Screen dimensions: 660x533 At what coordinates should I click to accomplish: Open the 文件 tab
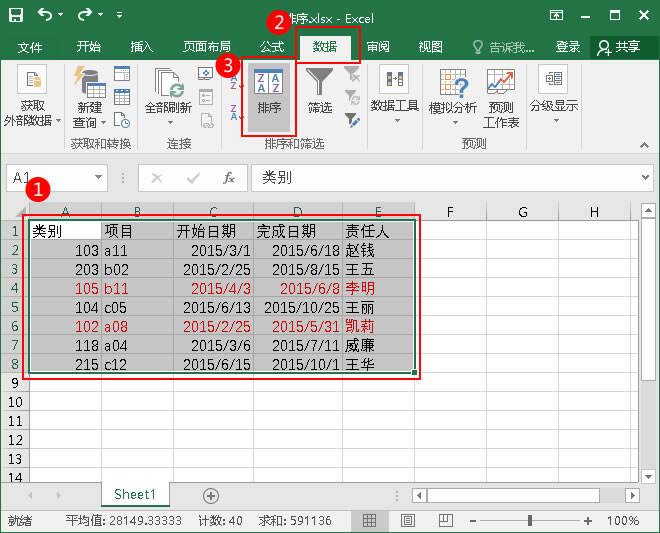pos(30,47)
